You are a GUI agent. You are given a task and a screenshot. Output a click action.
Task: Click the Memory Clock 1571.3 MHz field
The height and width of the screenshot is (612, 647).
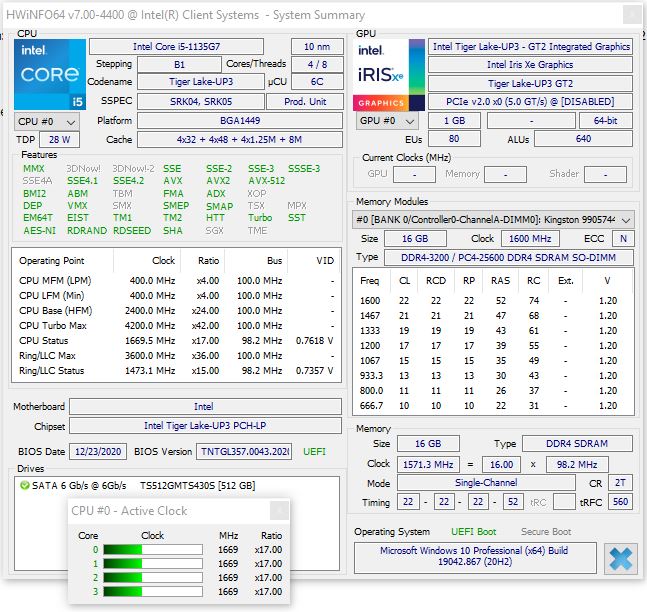428,465
